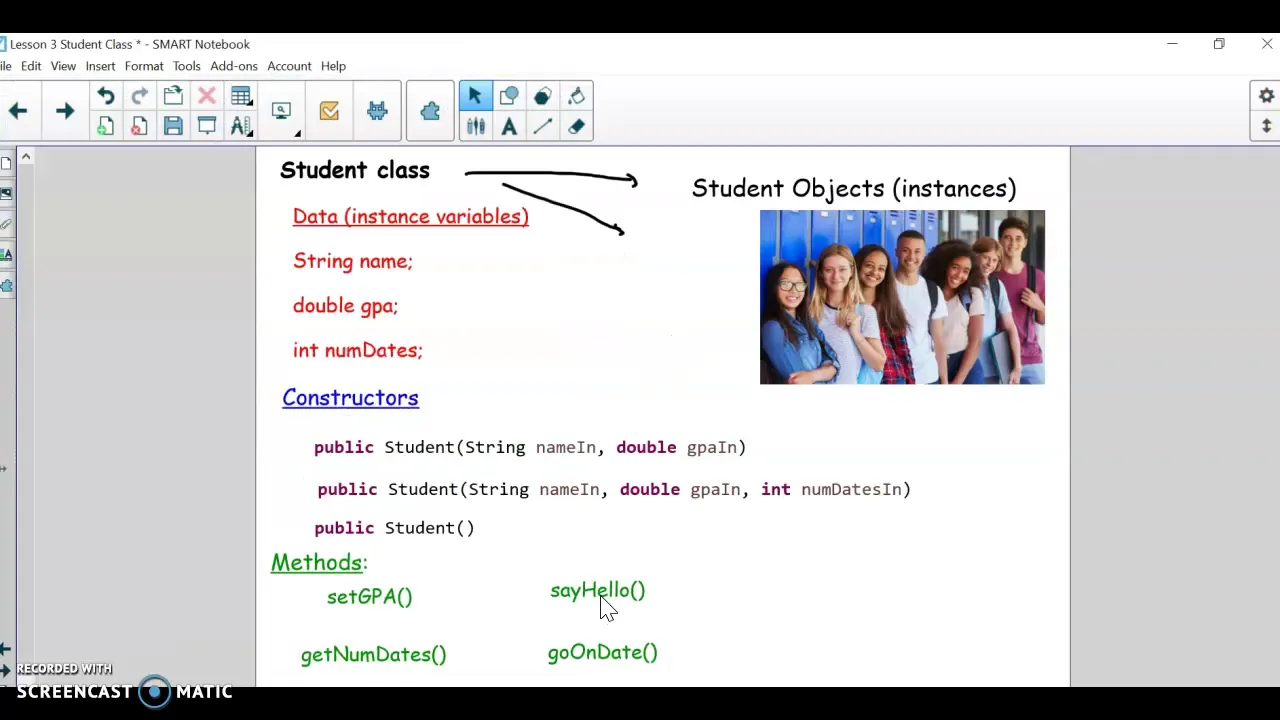Save the file with floppy disk icon
Screen dimensions: 1280x720
(173, 126)
